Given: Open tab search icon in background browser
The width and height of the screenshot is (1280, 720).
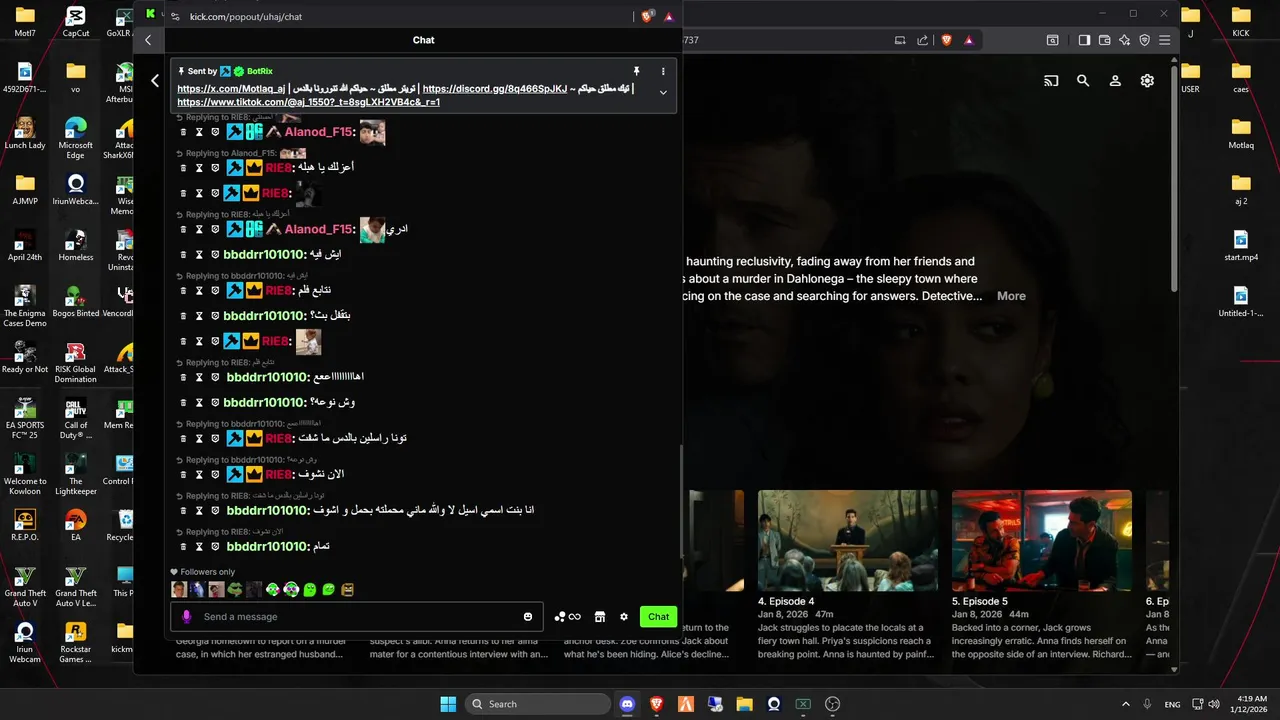Looking at the screenshot, I should (1053, 40).
